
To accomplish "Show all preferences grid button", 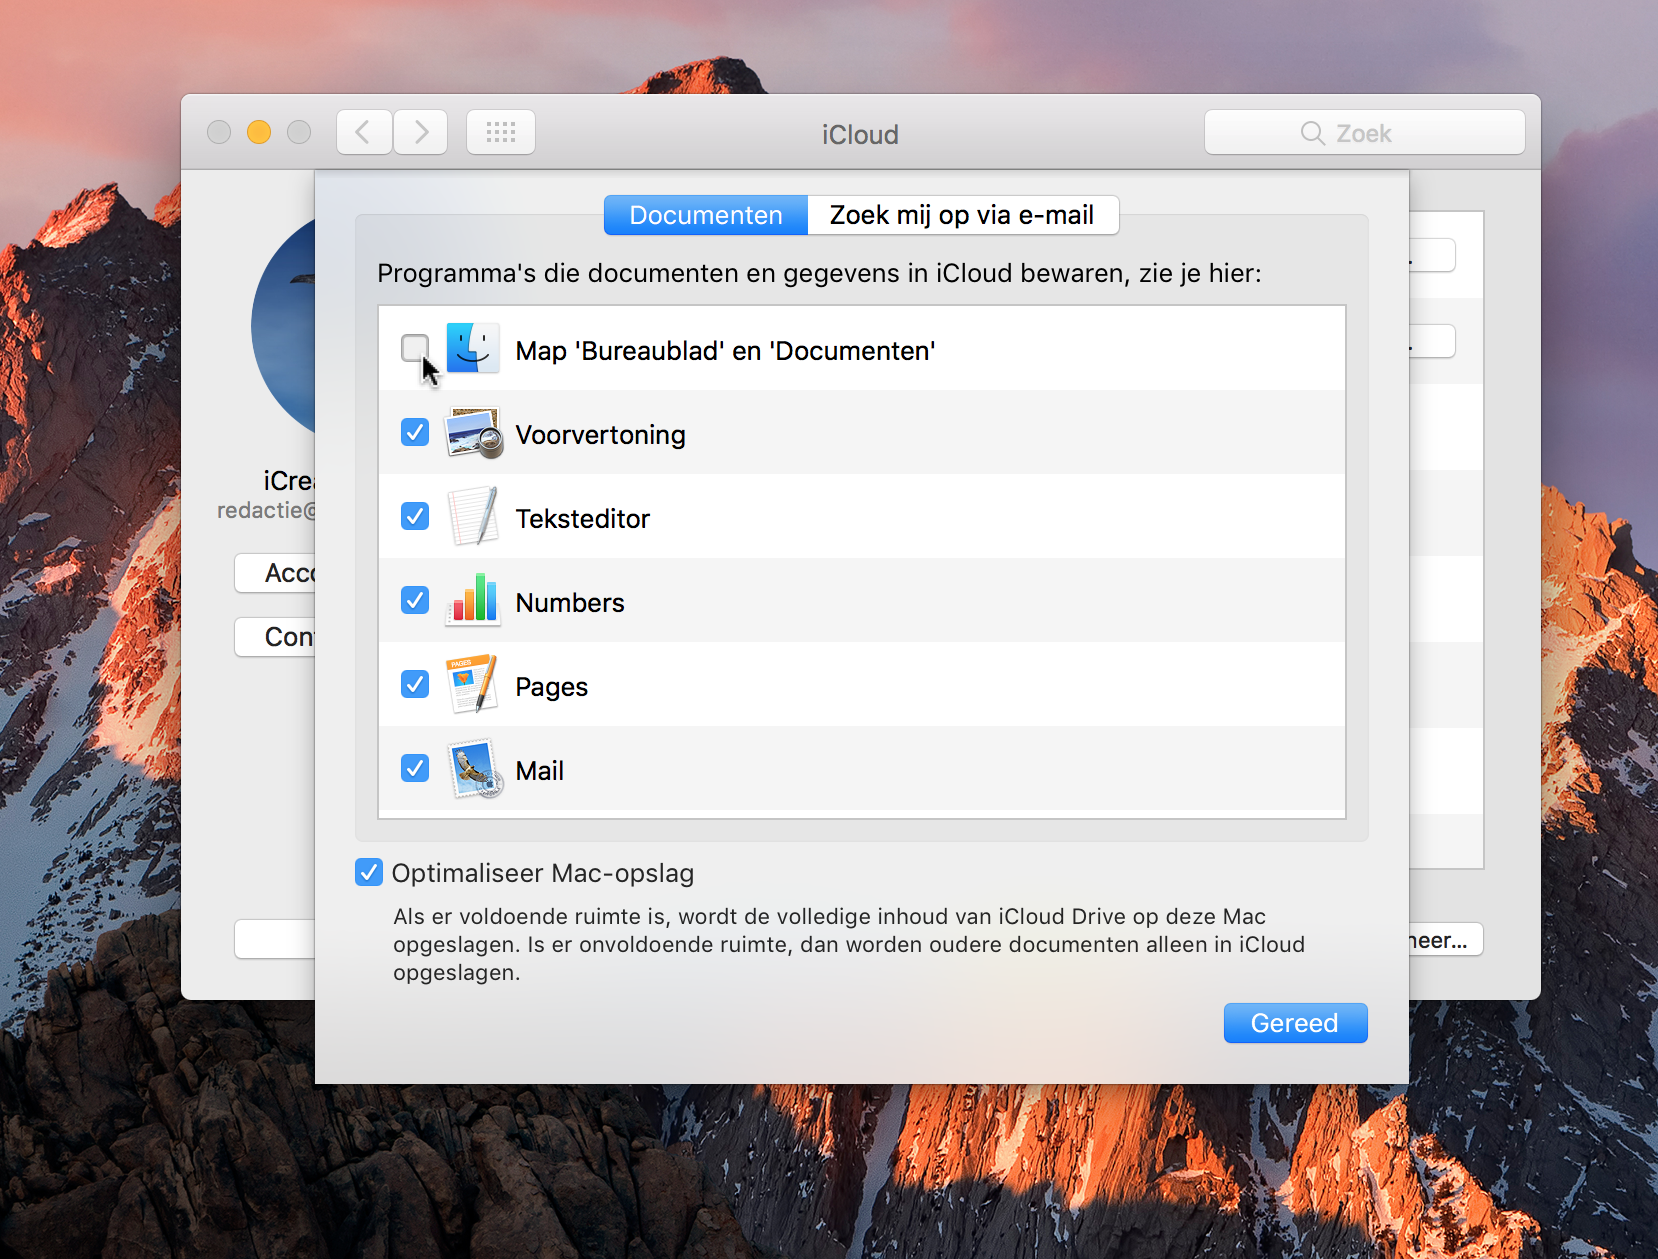I will [x=501, y=133].
